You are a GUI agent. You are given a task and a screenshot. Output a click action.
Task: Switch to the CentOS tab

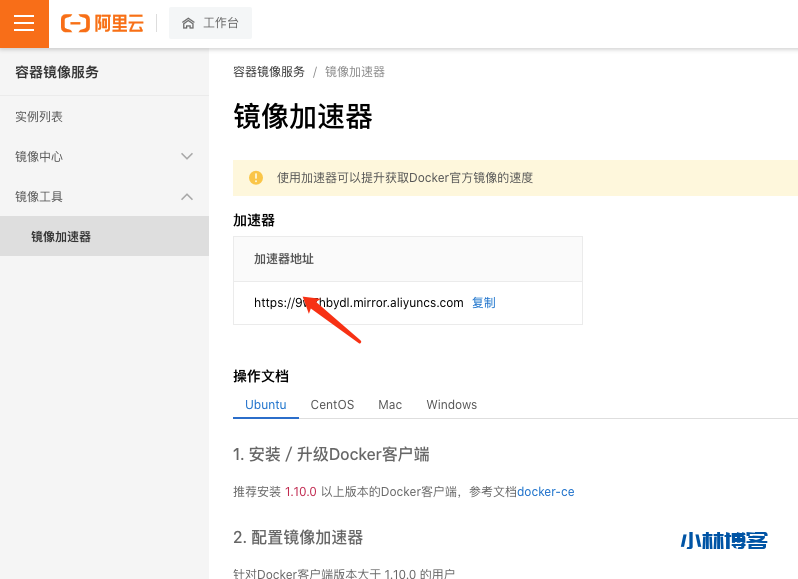coord(332,405)
